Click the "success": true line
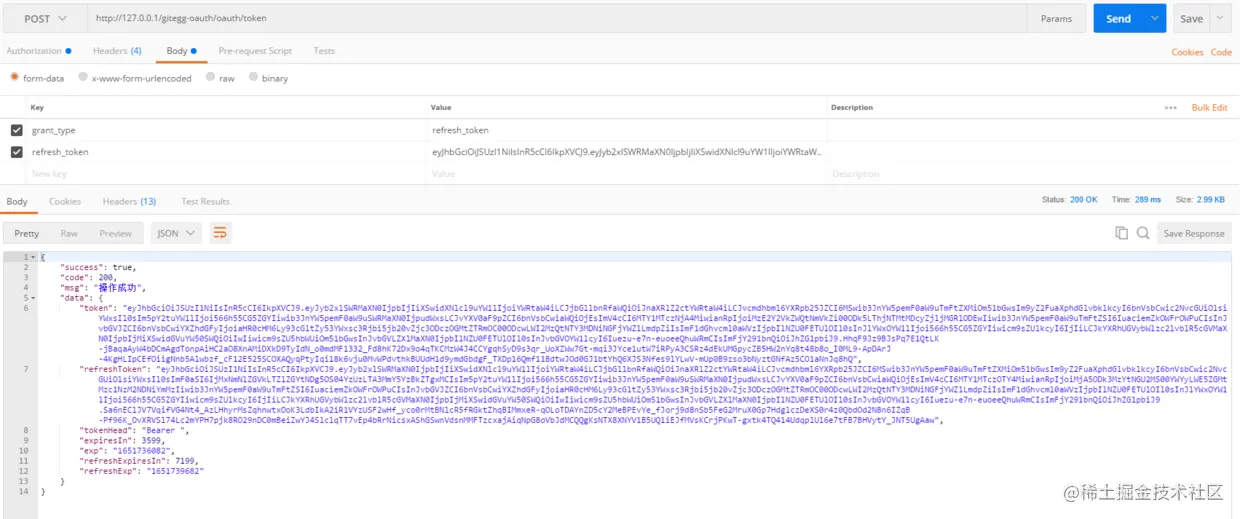 [98, 267]
